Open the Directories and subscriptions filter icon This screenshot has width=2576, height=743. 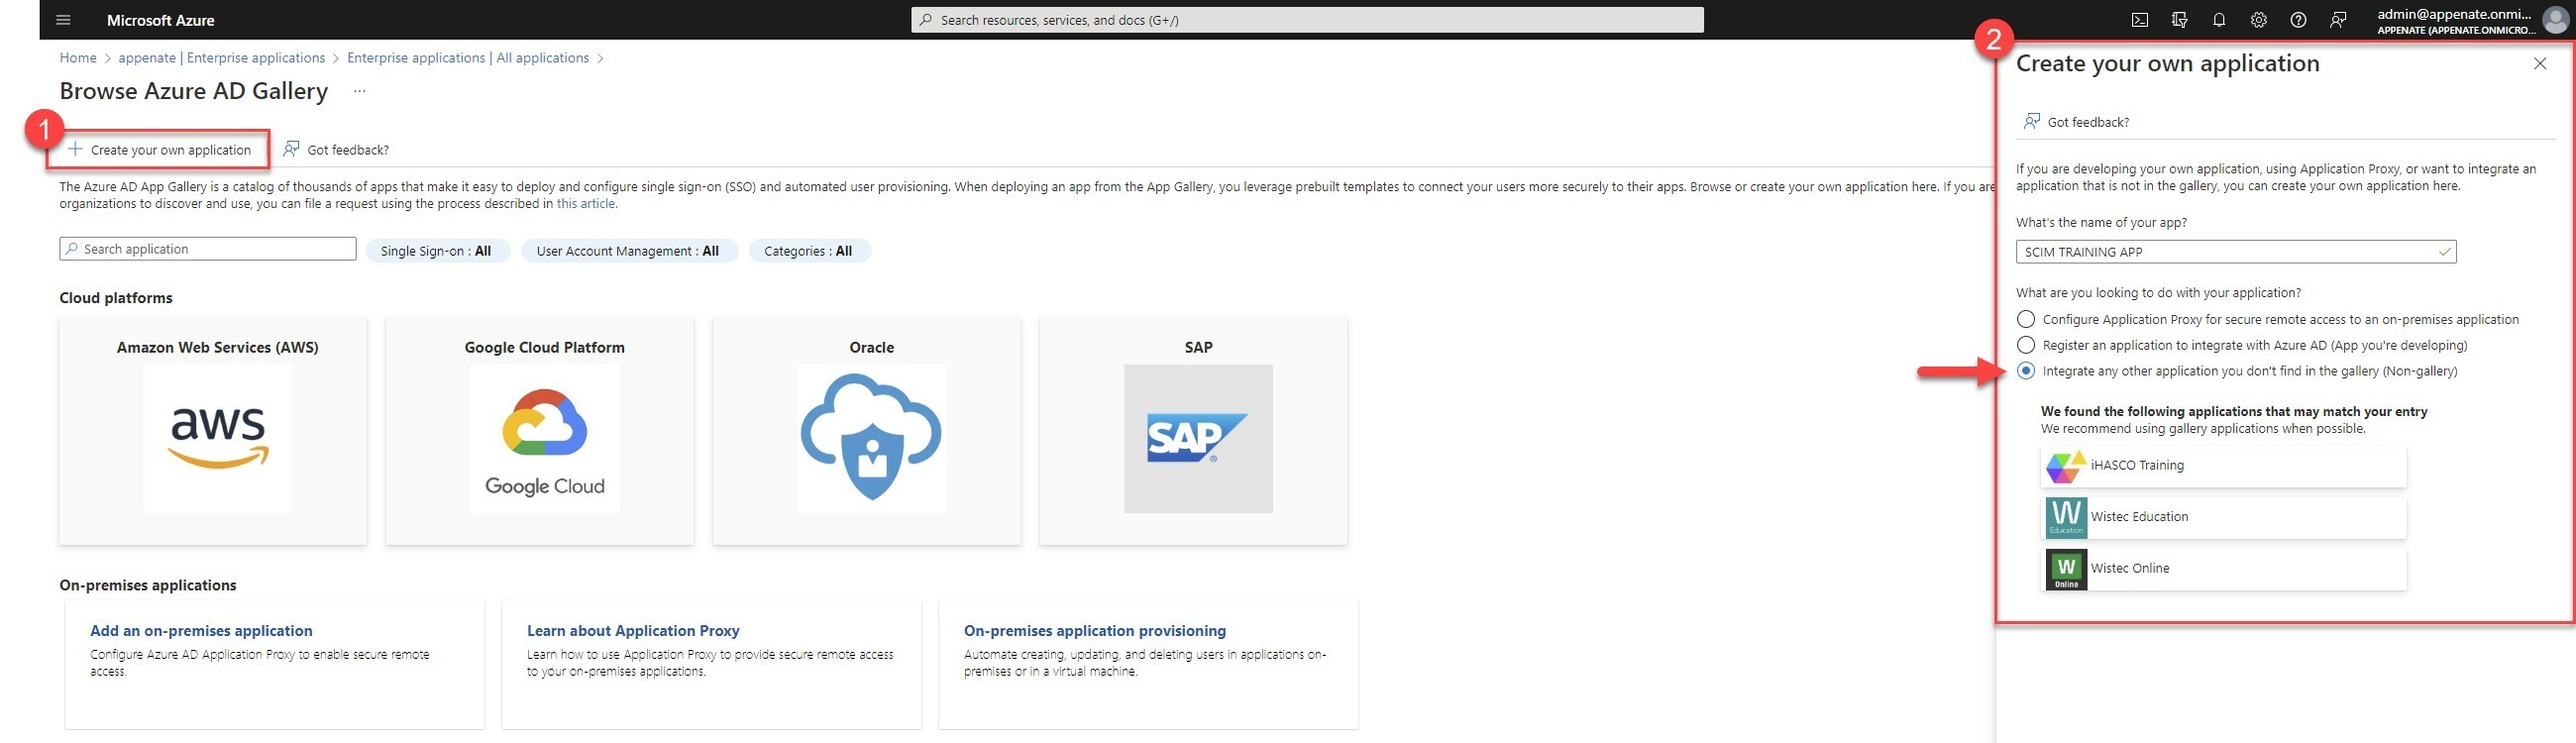[x=2180, y=20]
